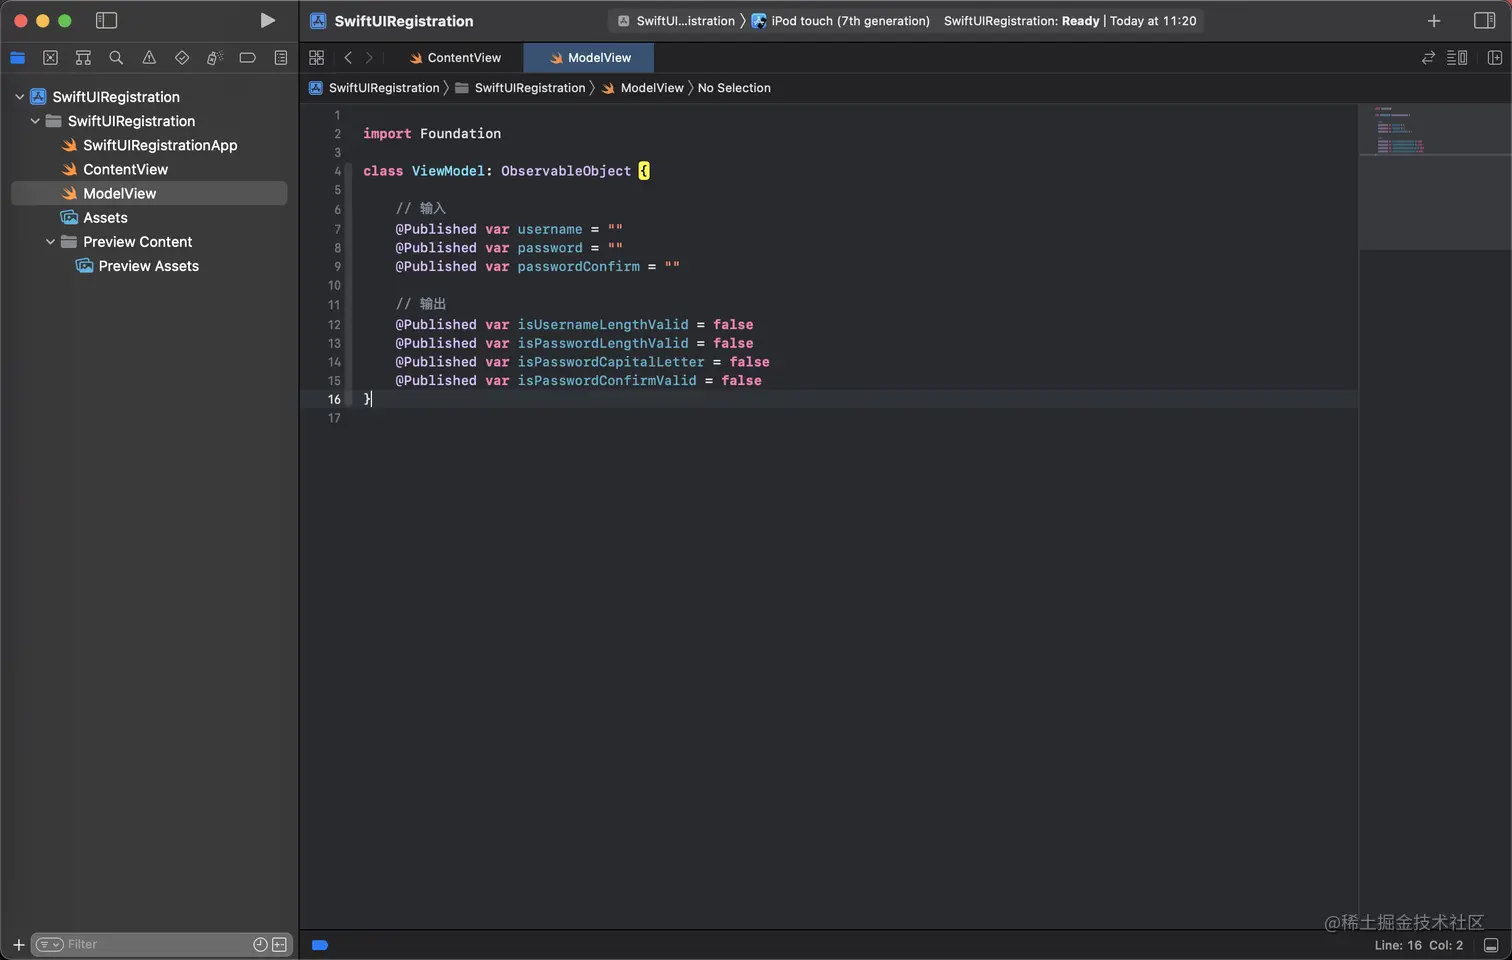The image size is (1512, 960).
Task: Select the Preview Content folder row
Action: (149, 242)
